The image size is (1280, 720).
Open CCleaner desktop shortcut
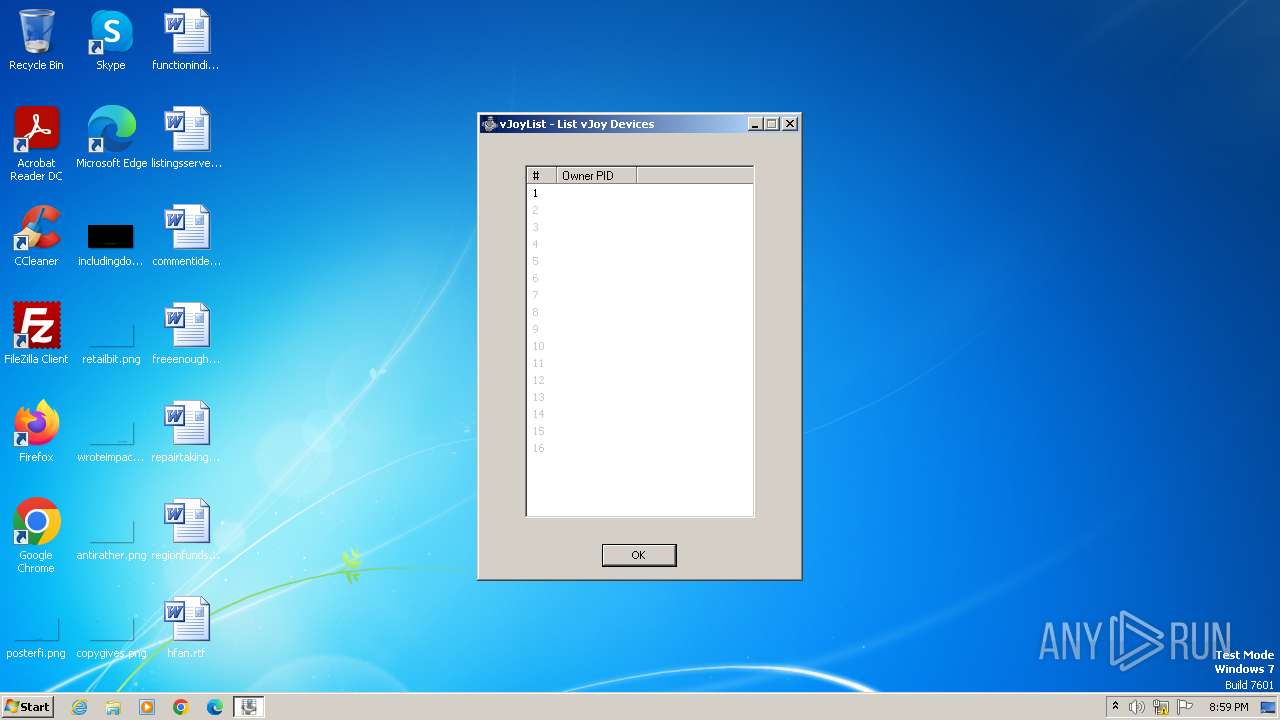(36, 236)
